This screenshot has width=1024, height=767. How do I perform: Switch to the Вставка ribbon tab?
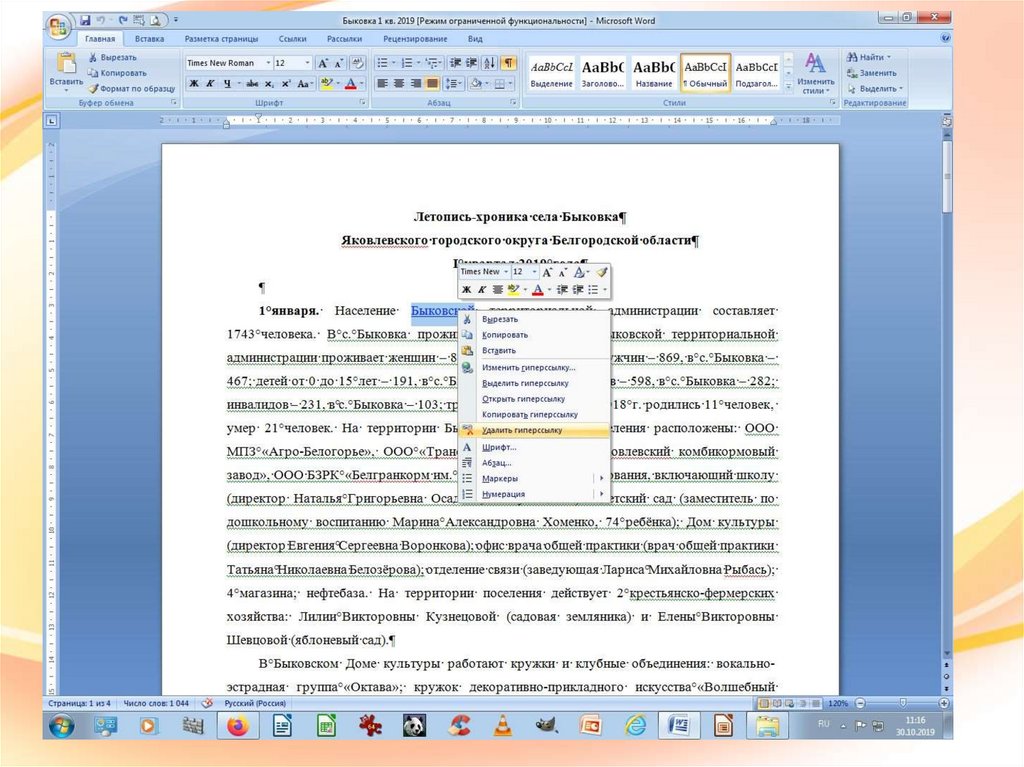pos(149,39)
